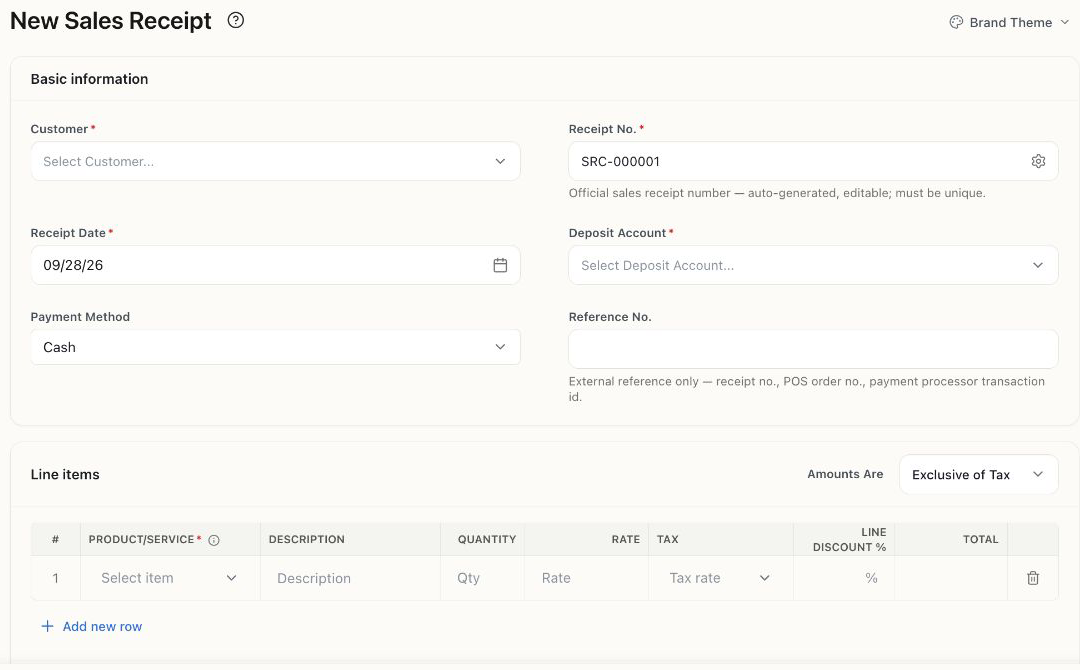This screenshot has height=670, width=1080.
Task: Open the Select item dropdown in row 1
Action: tap(169, 578)
